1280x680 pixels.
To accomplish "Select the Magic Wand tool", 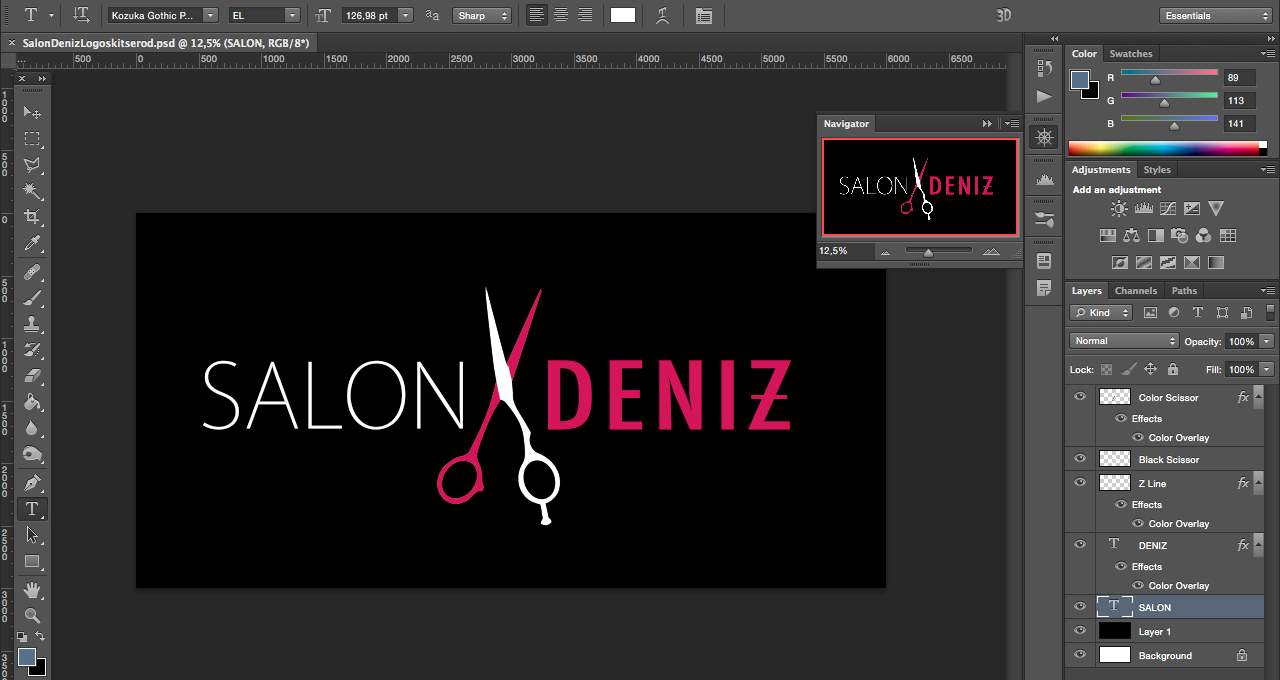I will [32, 191].
